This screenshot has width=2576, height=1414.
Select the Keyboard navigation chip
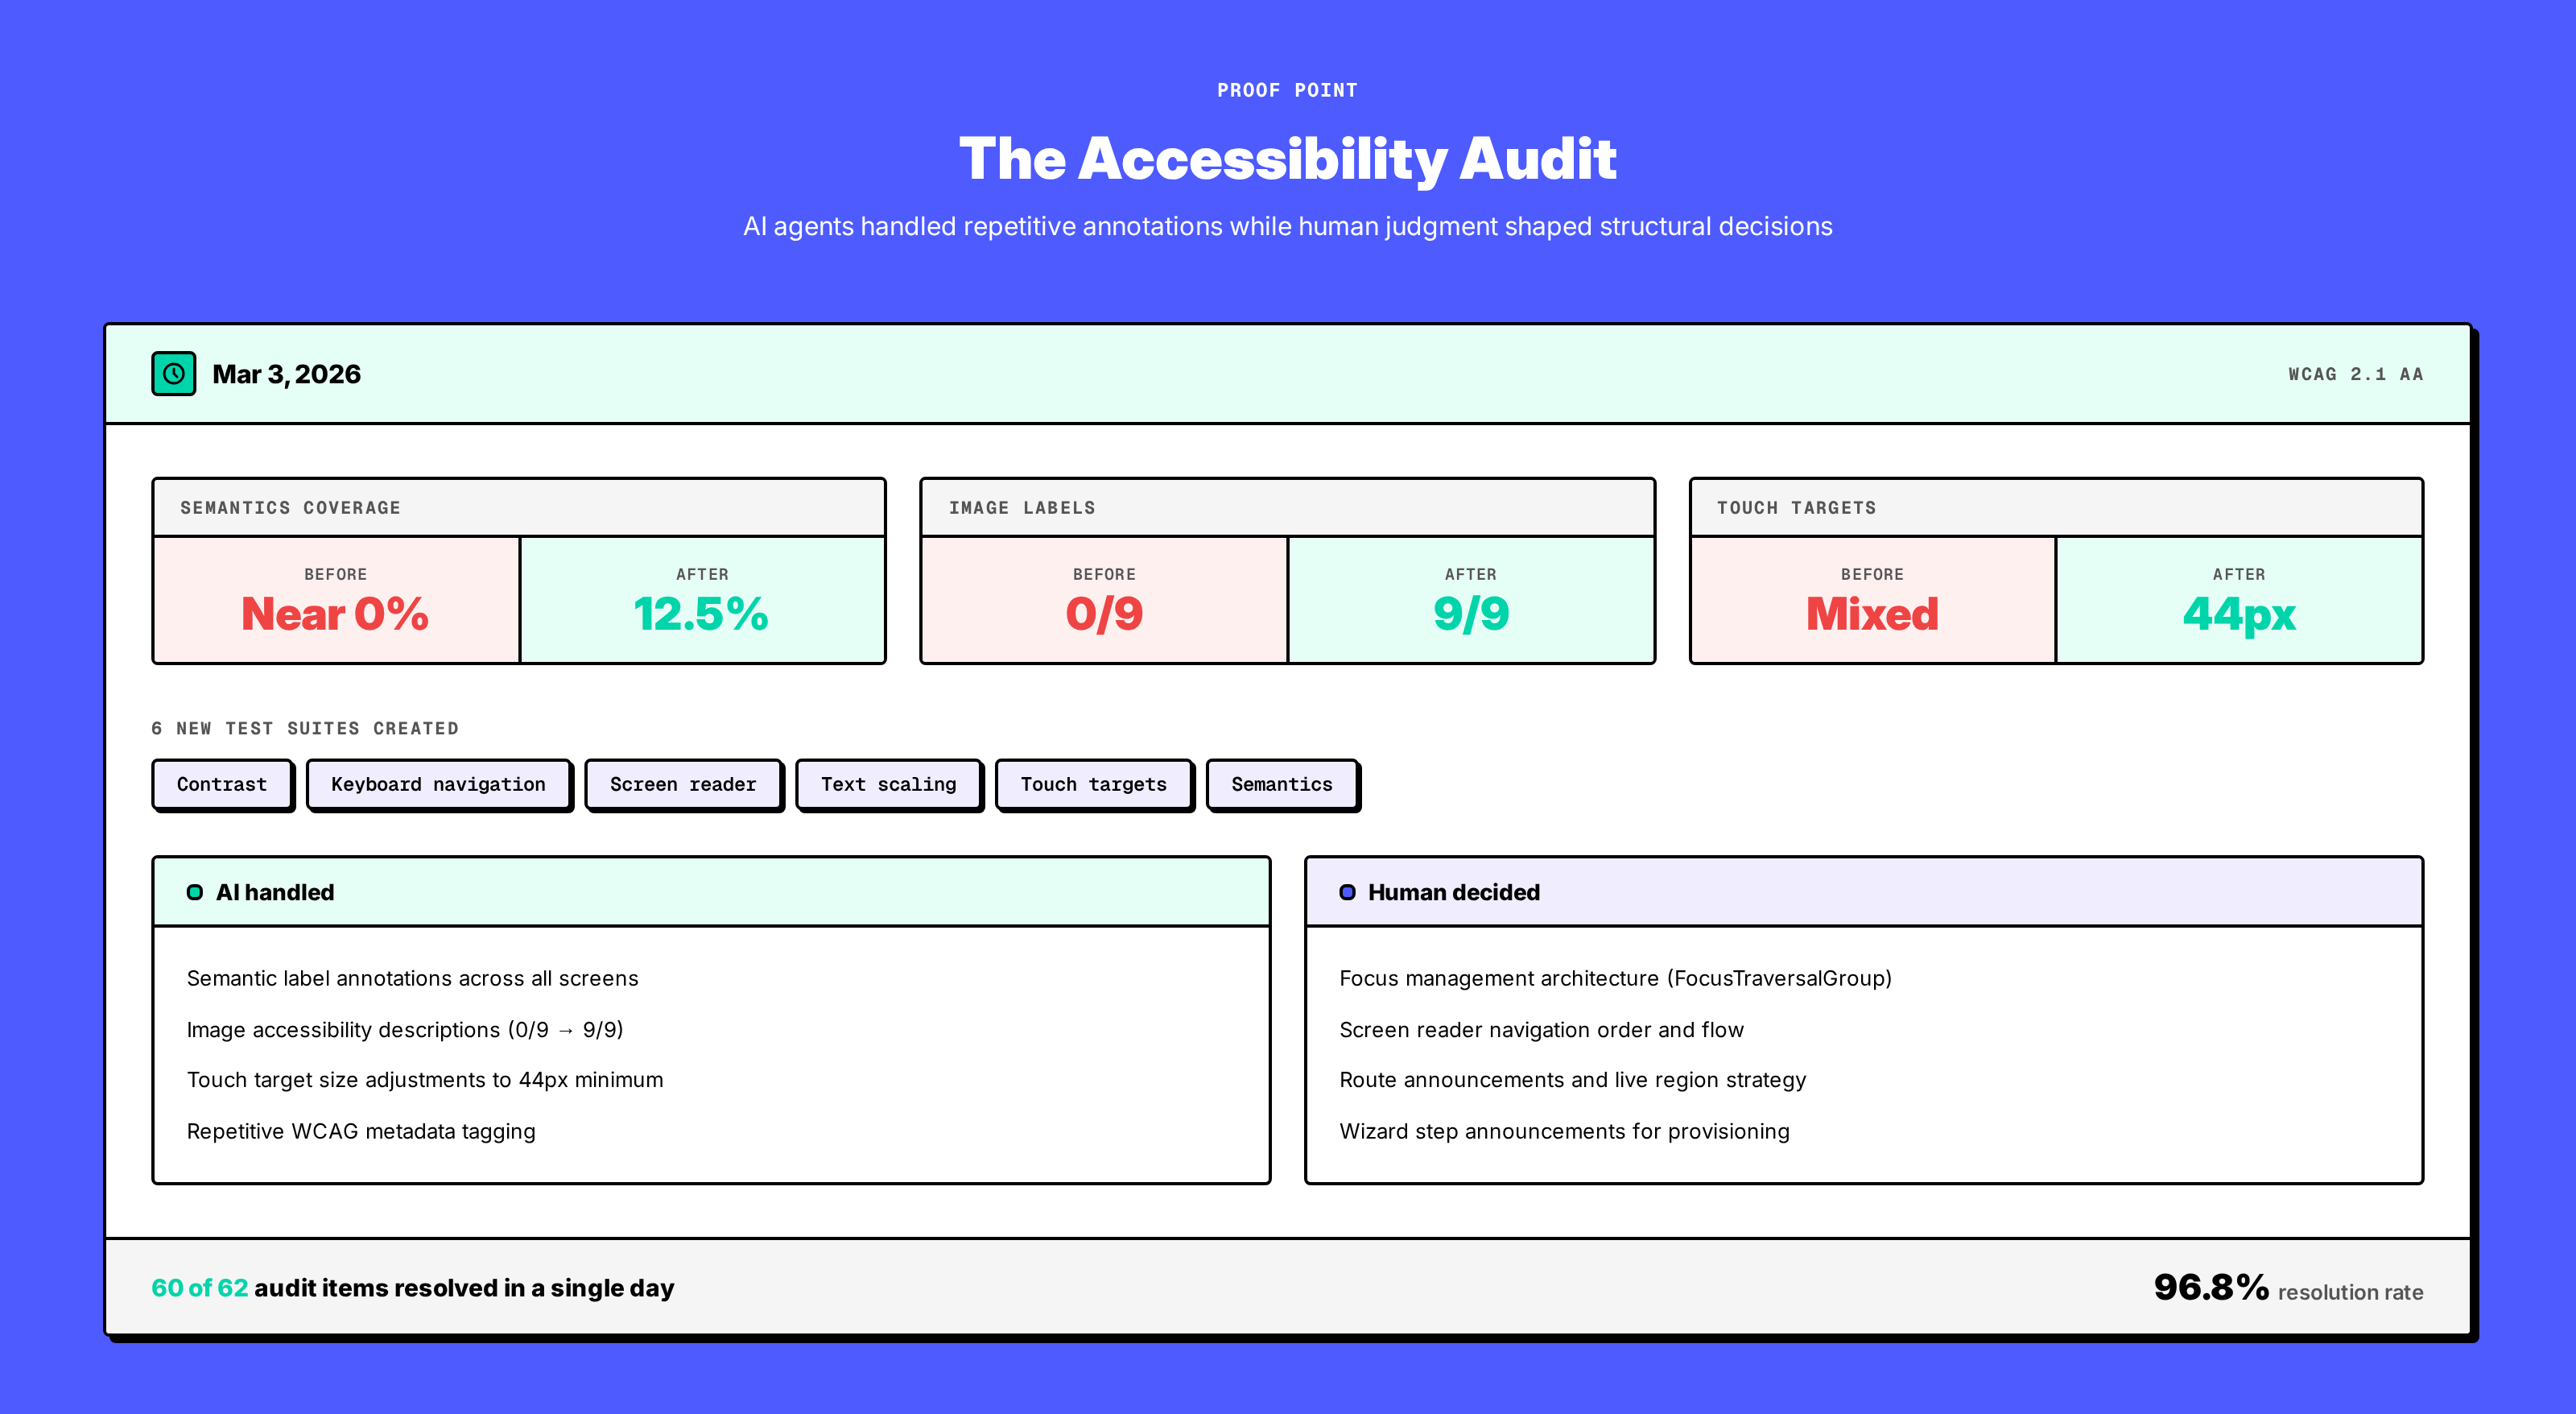pyautogui.click(x=438, y=784)
